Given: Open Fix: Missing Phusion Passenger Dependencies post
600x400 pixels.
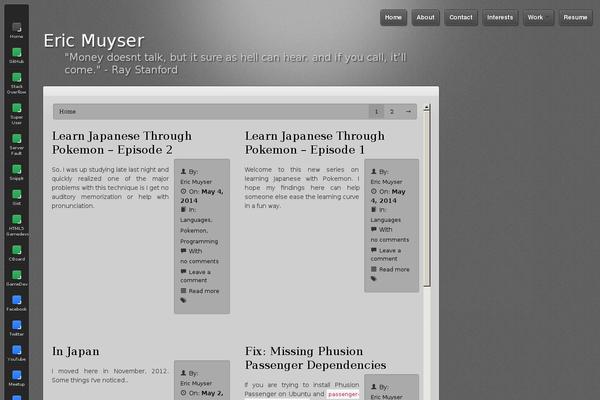Looking at the screenshot, I should [x=316, y=358].
